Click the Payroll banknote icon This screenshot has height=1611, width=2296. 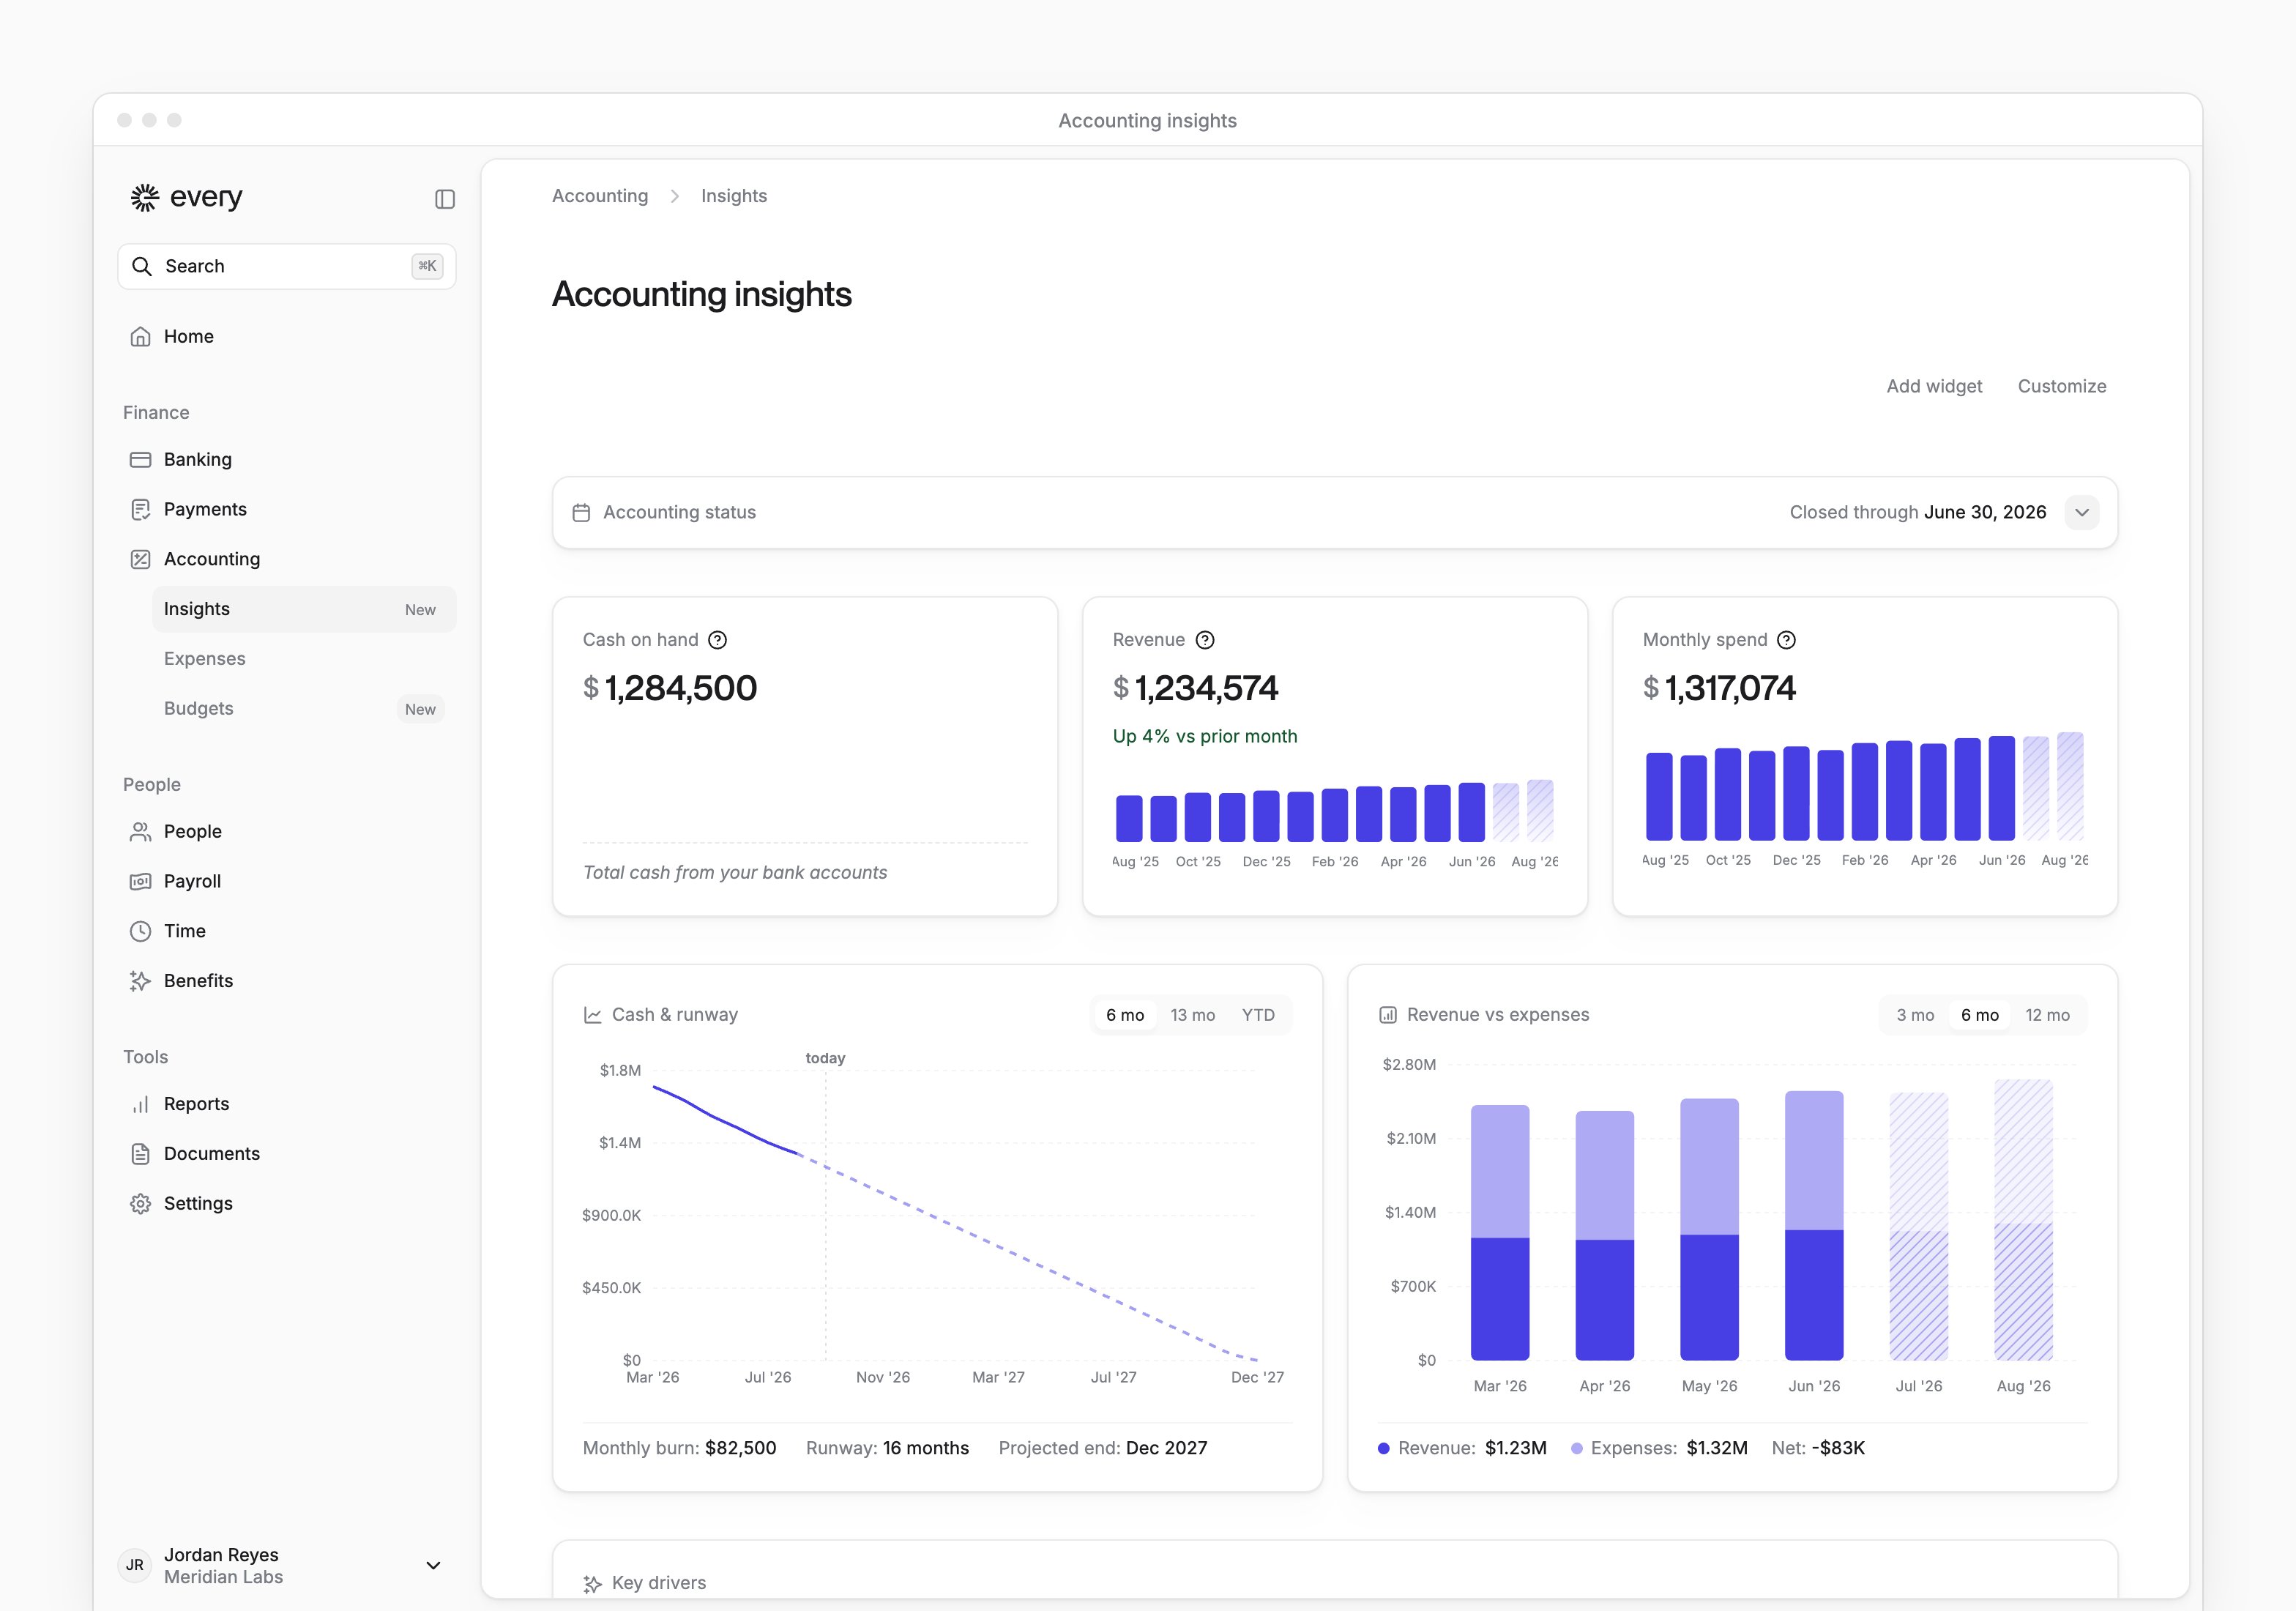pos(141,882)
